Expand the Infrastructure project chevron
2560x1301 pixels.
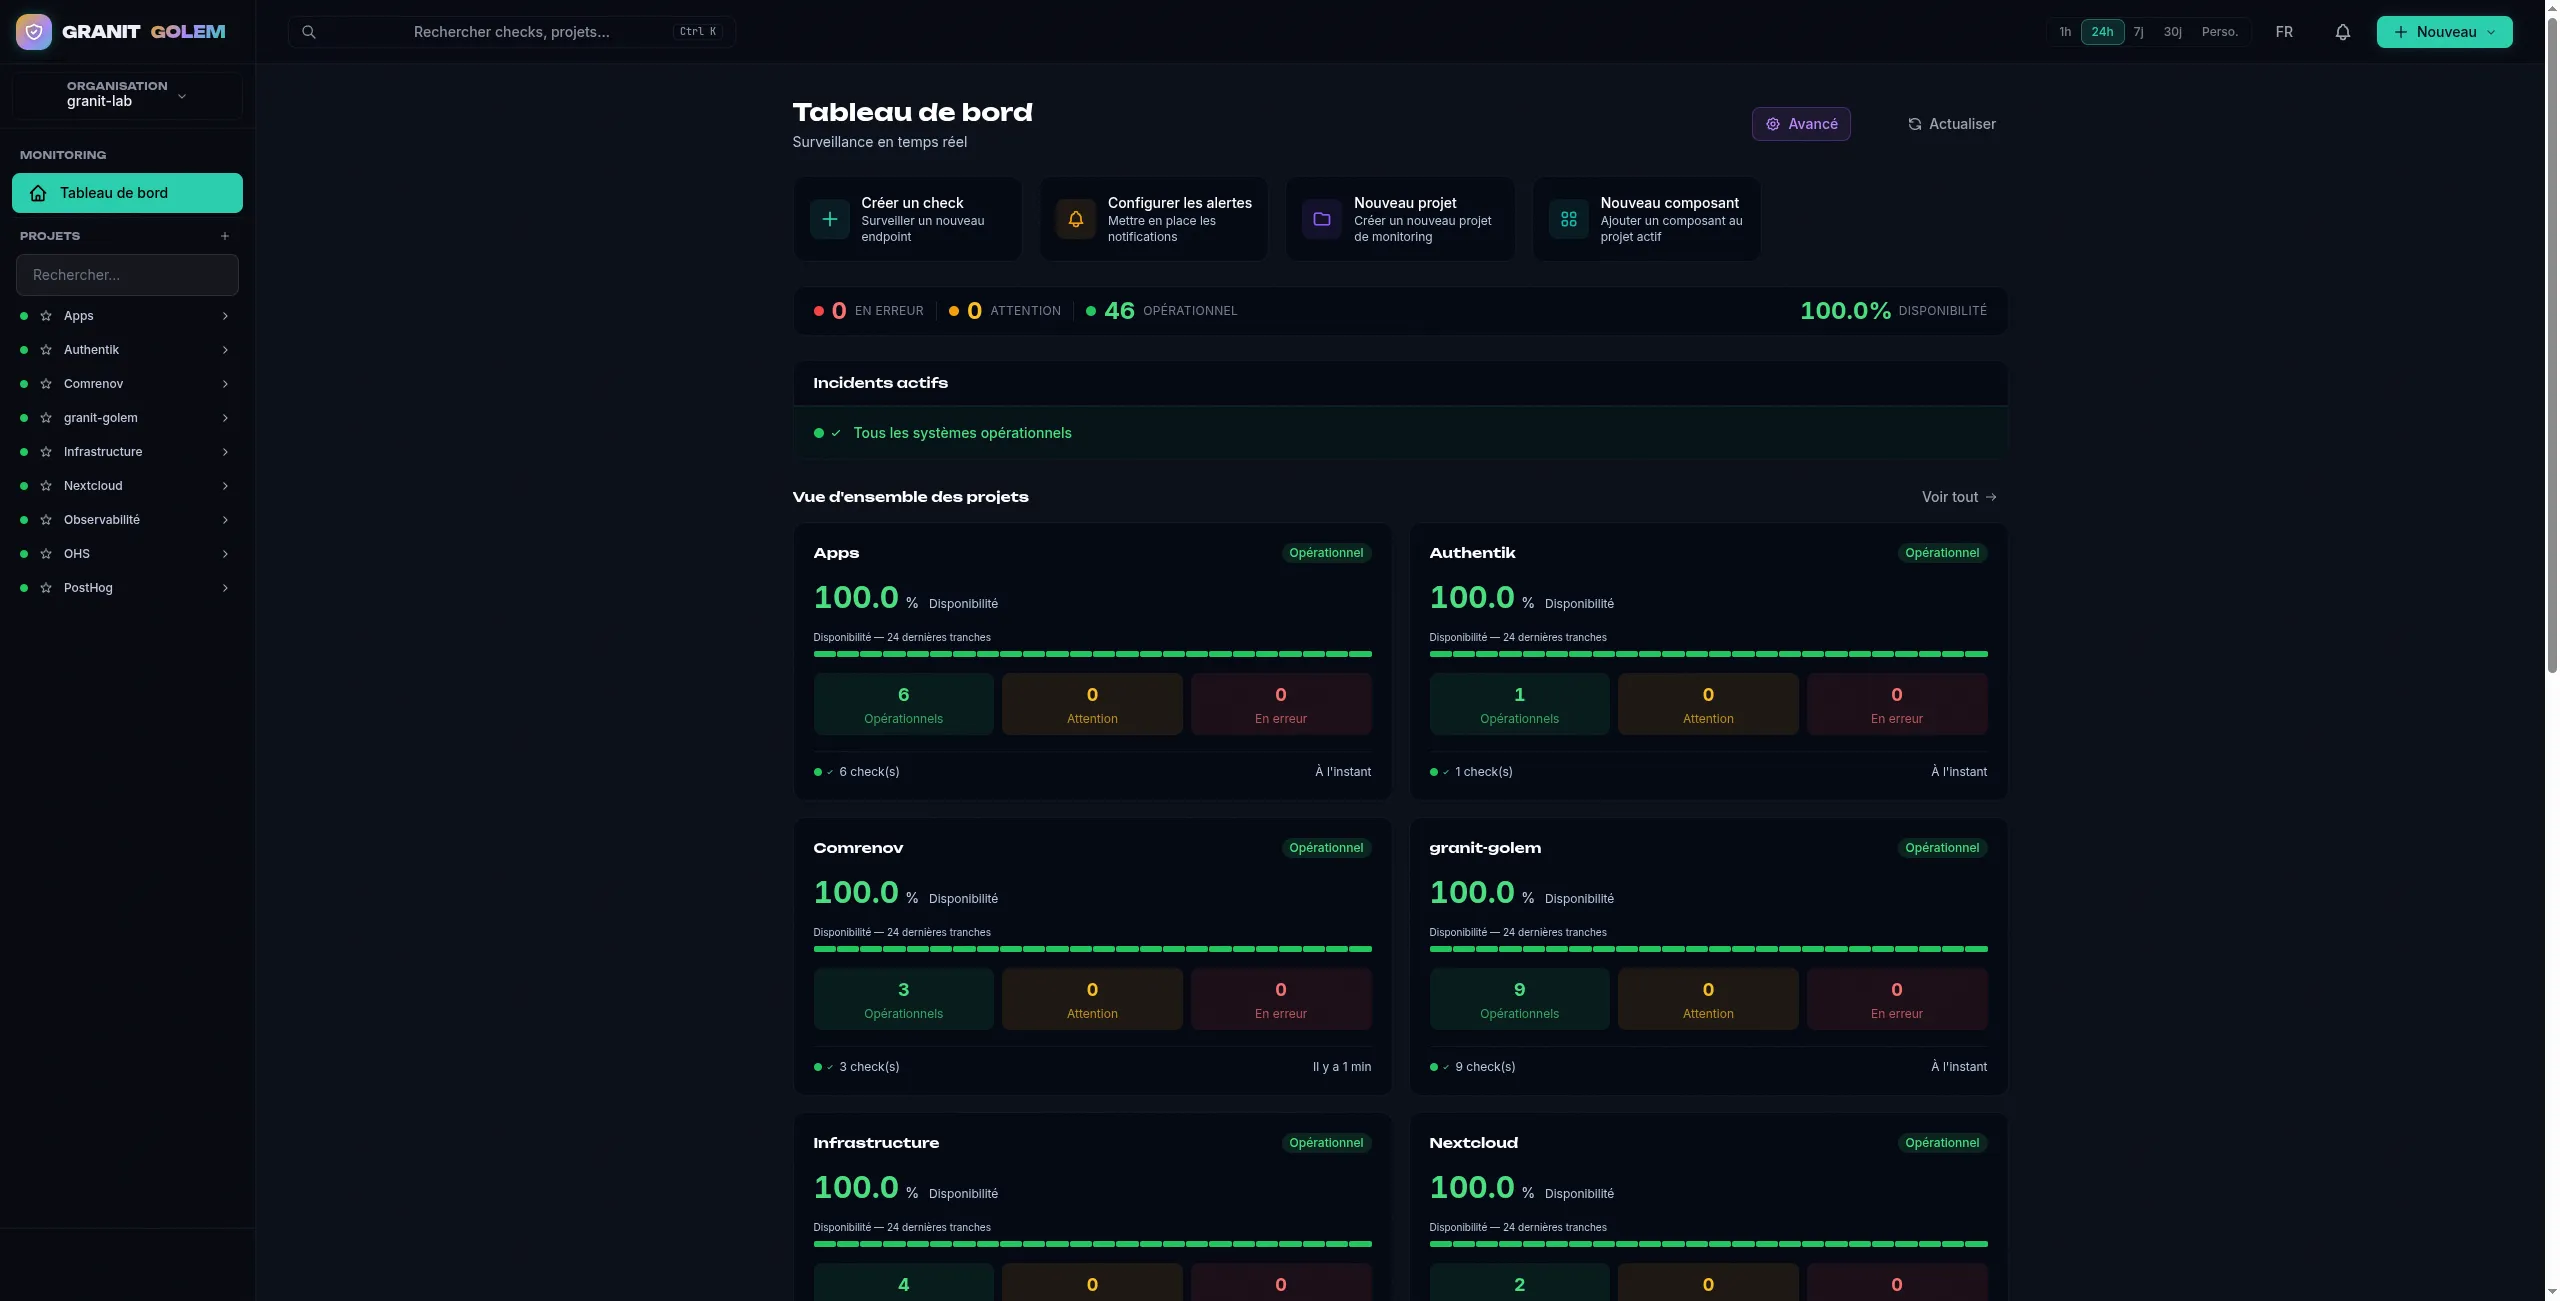[x=225, y=452]
